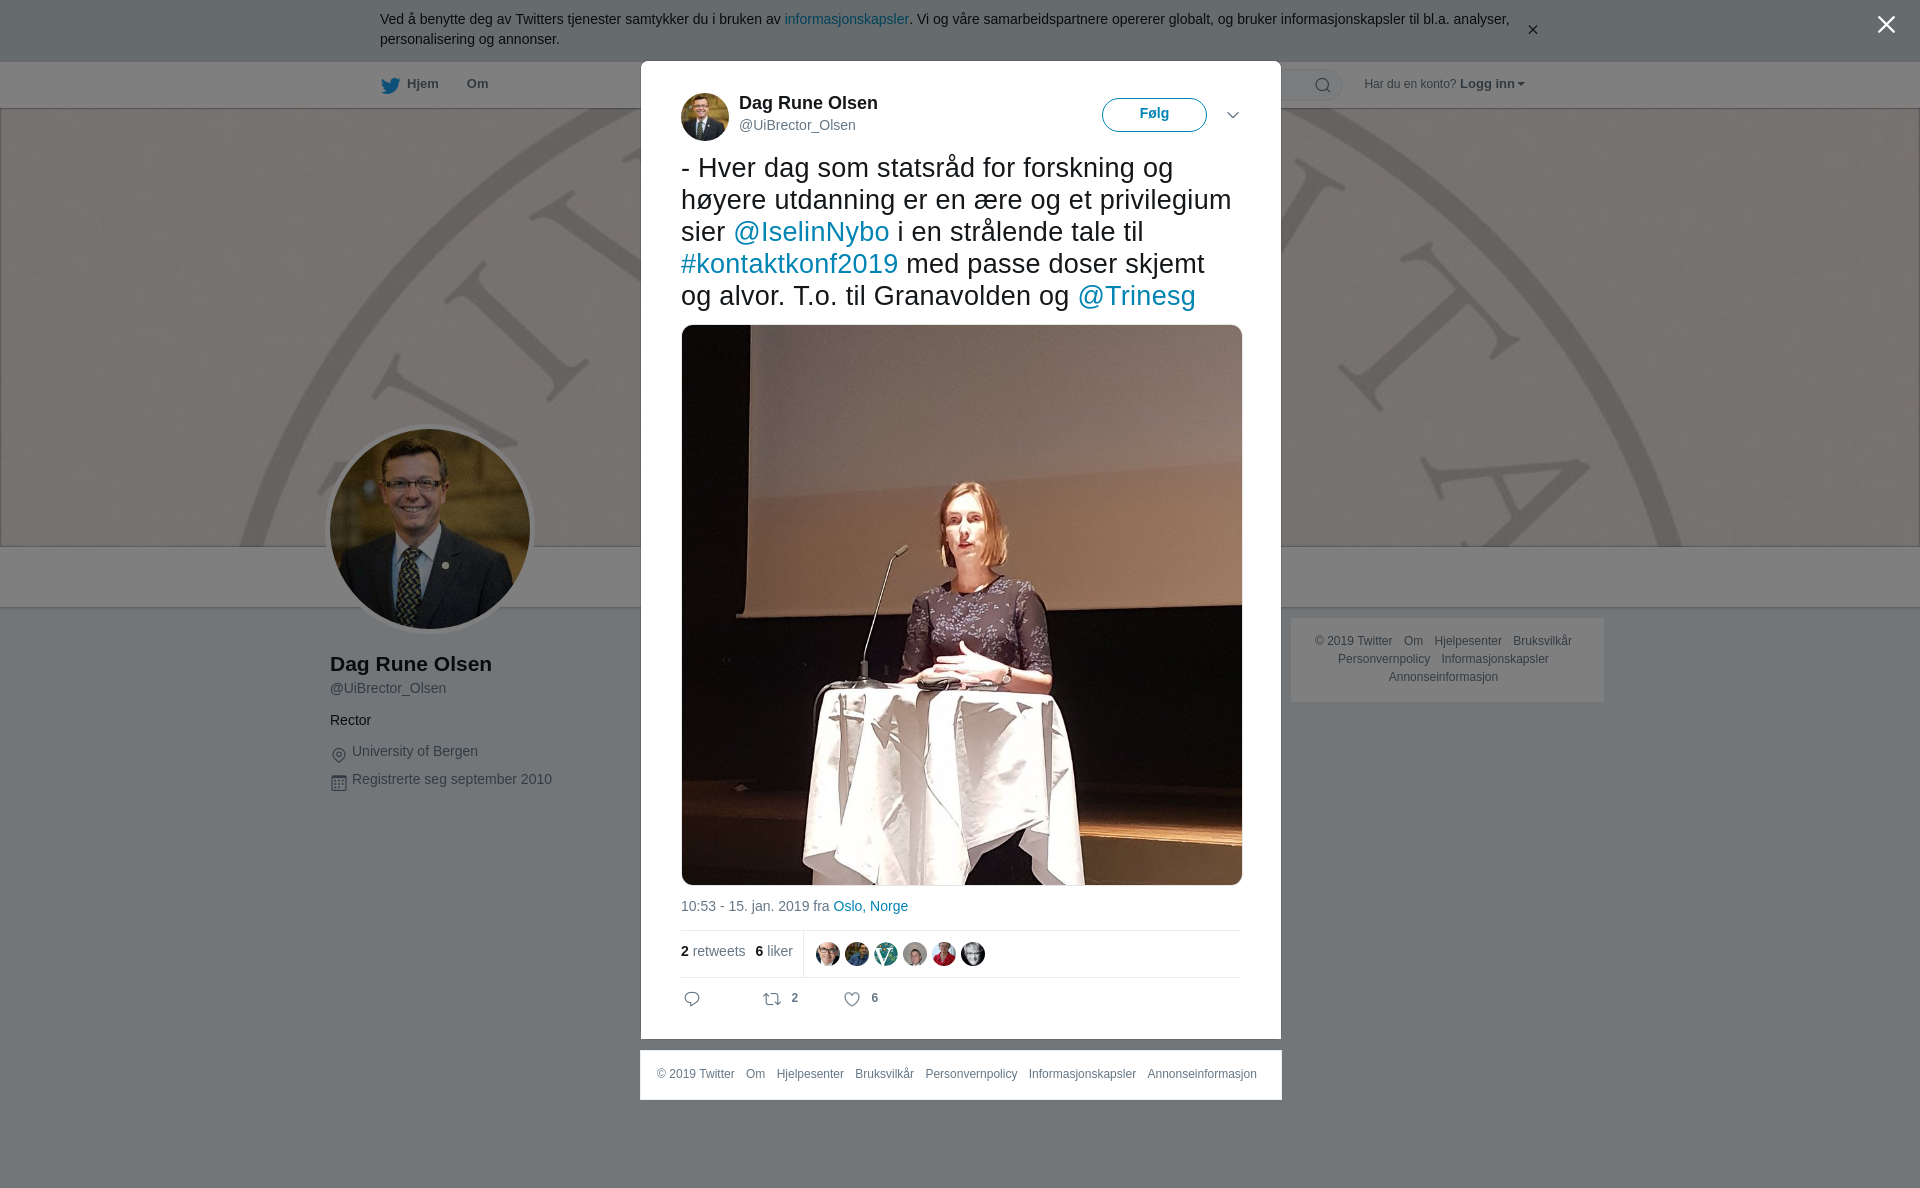
Task: Like the tweet with the heart icon
Action: pos(852,999)
